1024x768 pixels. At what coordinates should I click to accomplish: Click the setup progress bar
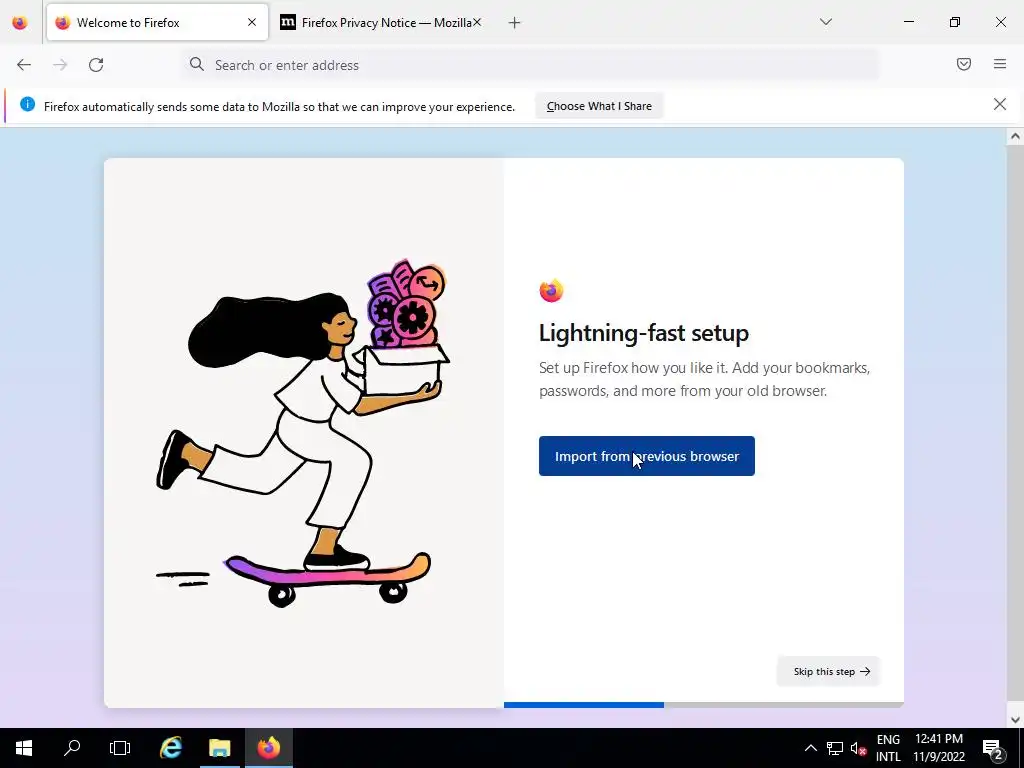(703, 705)
